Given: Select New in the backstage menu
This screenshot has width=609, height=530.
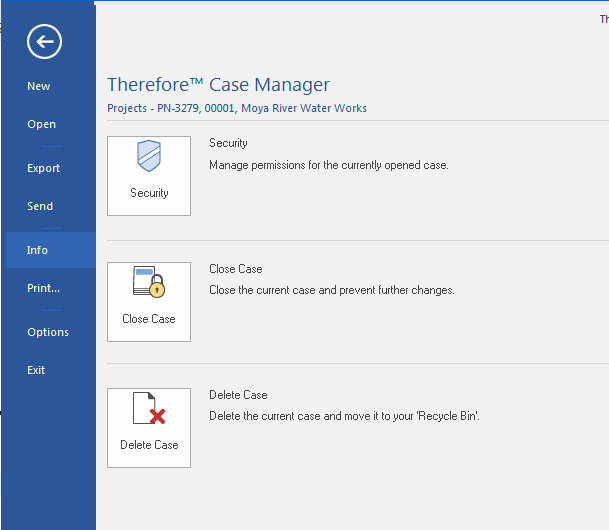Looking at the screenshot, I should click(x=39, y=86).
